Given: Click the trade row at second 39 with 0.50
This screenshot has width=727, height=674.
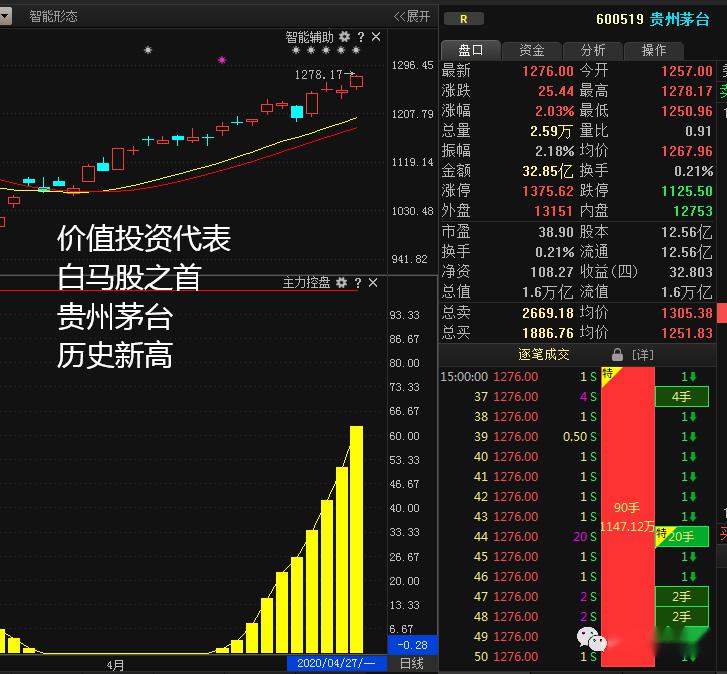Looking at the screenshot, I should [x=519, y=437].
